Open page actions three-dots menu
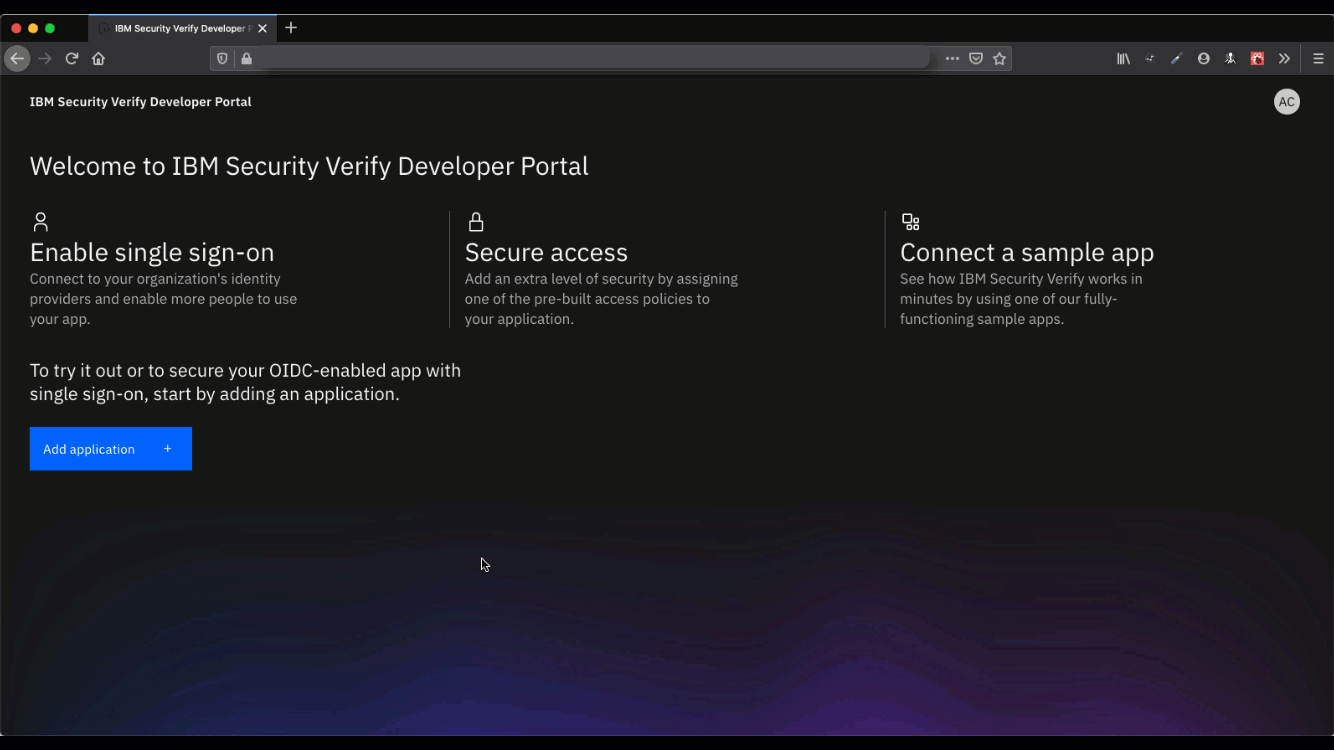1334x750 pixels. tap(952, 59)
